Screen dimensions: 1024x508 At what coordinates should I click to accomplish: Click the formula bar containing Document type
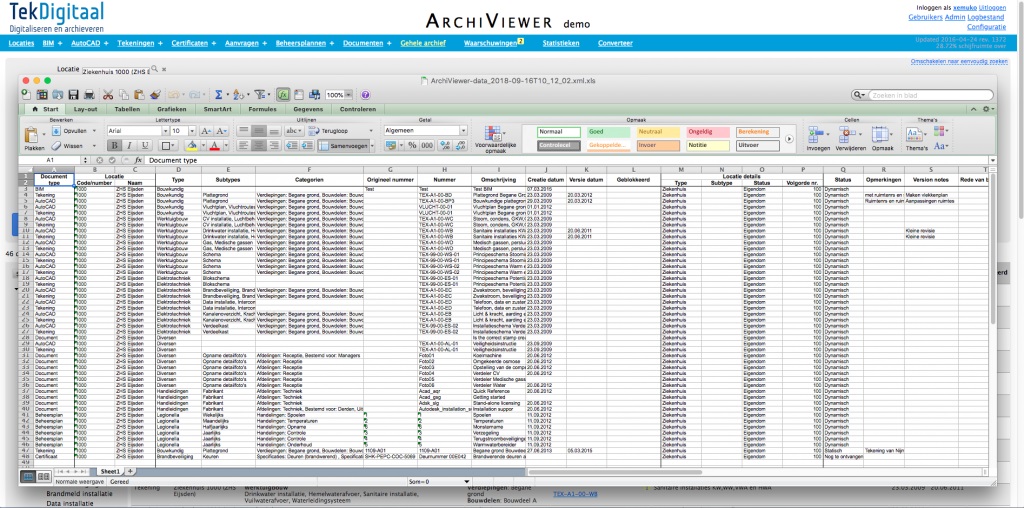click(x=566, y=160)
